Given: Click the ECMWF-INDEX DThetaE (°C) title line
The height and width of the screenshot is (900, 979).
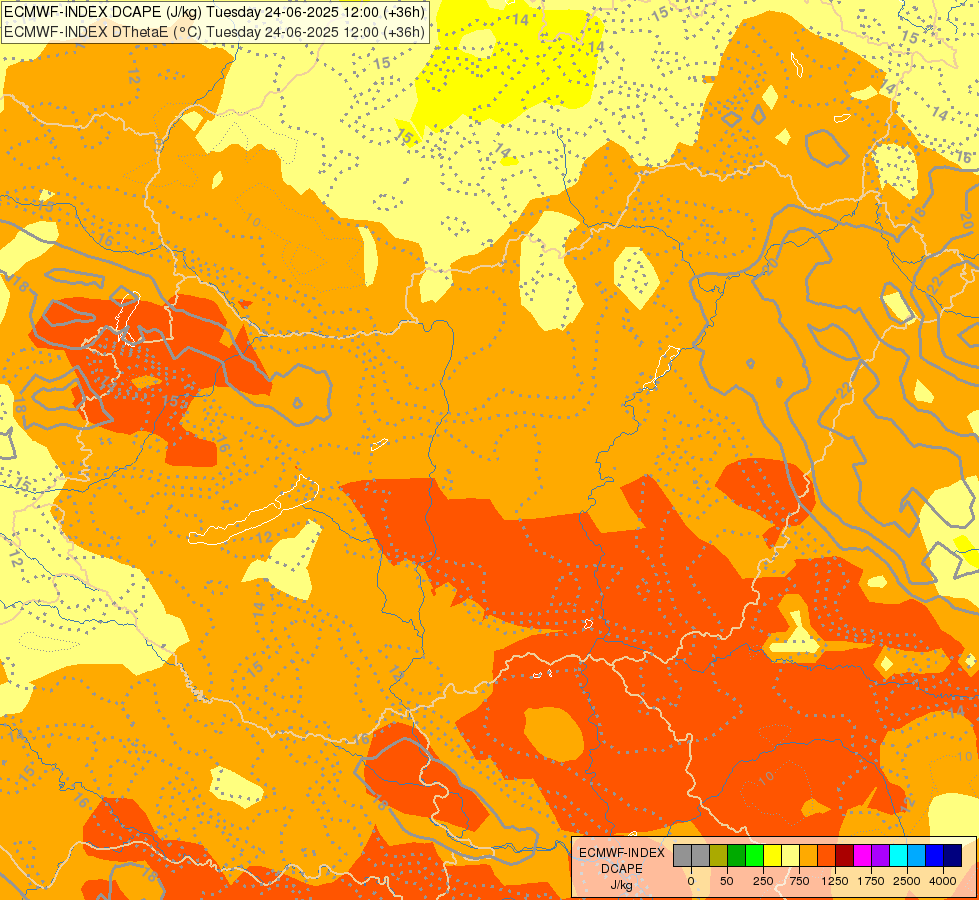Looking at the screenshot, I should pyautogui.click(x=214, y=31).
